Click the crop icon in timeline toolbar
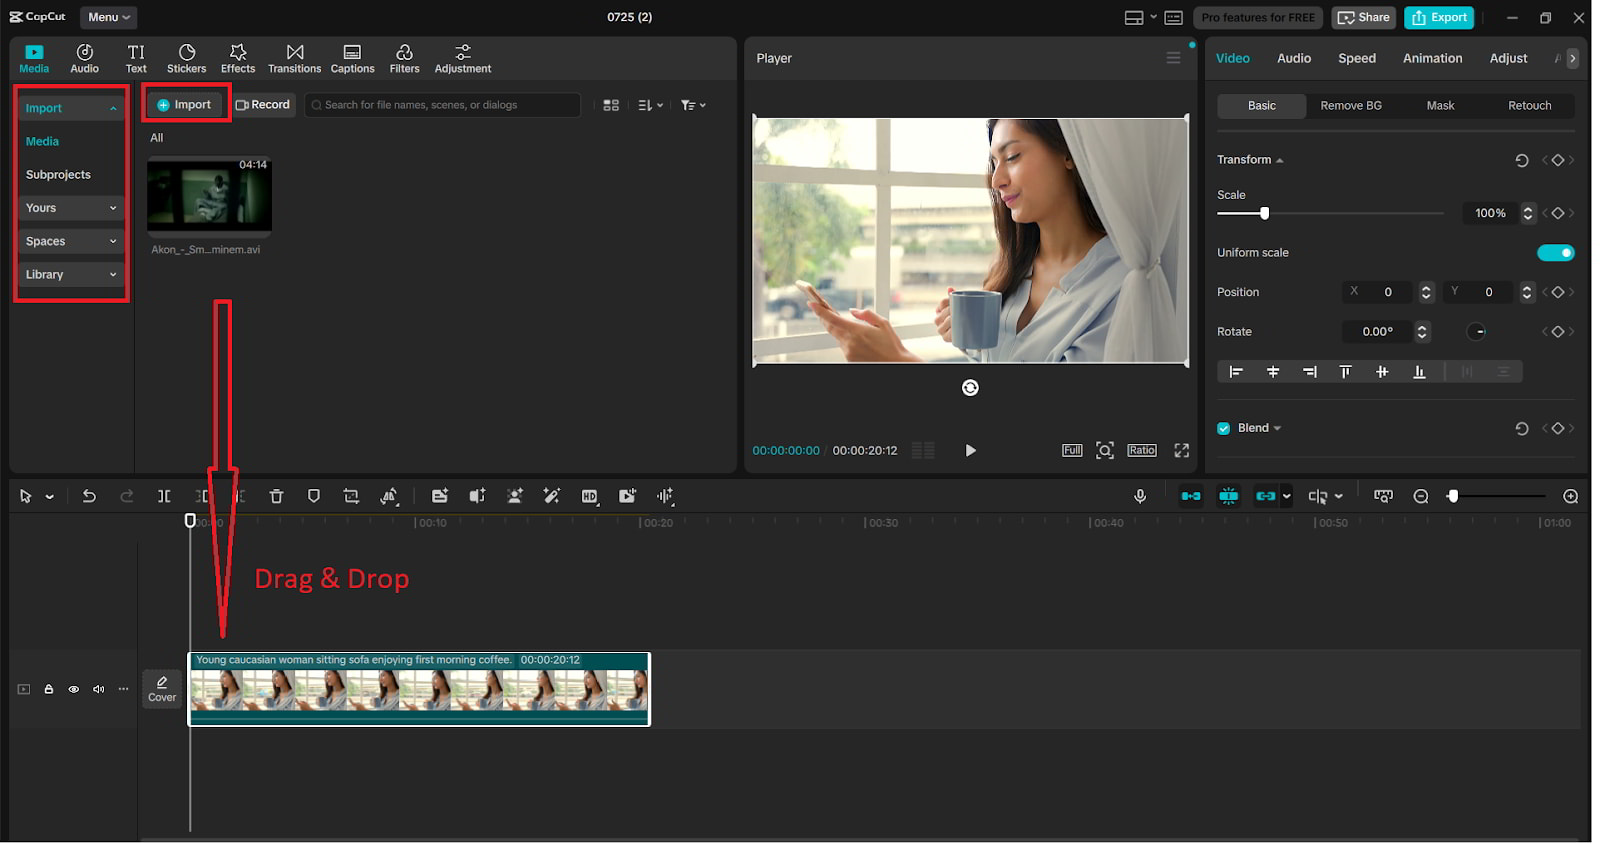The height and width of the screenshot is (845, 1600). 351,496
